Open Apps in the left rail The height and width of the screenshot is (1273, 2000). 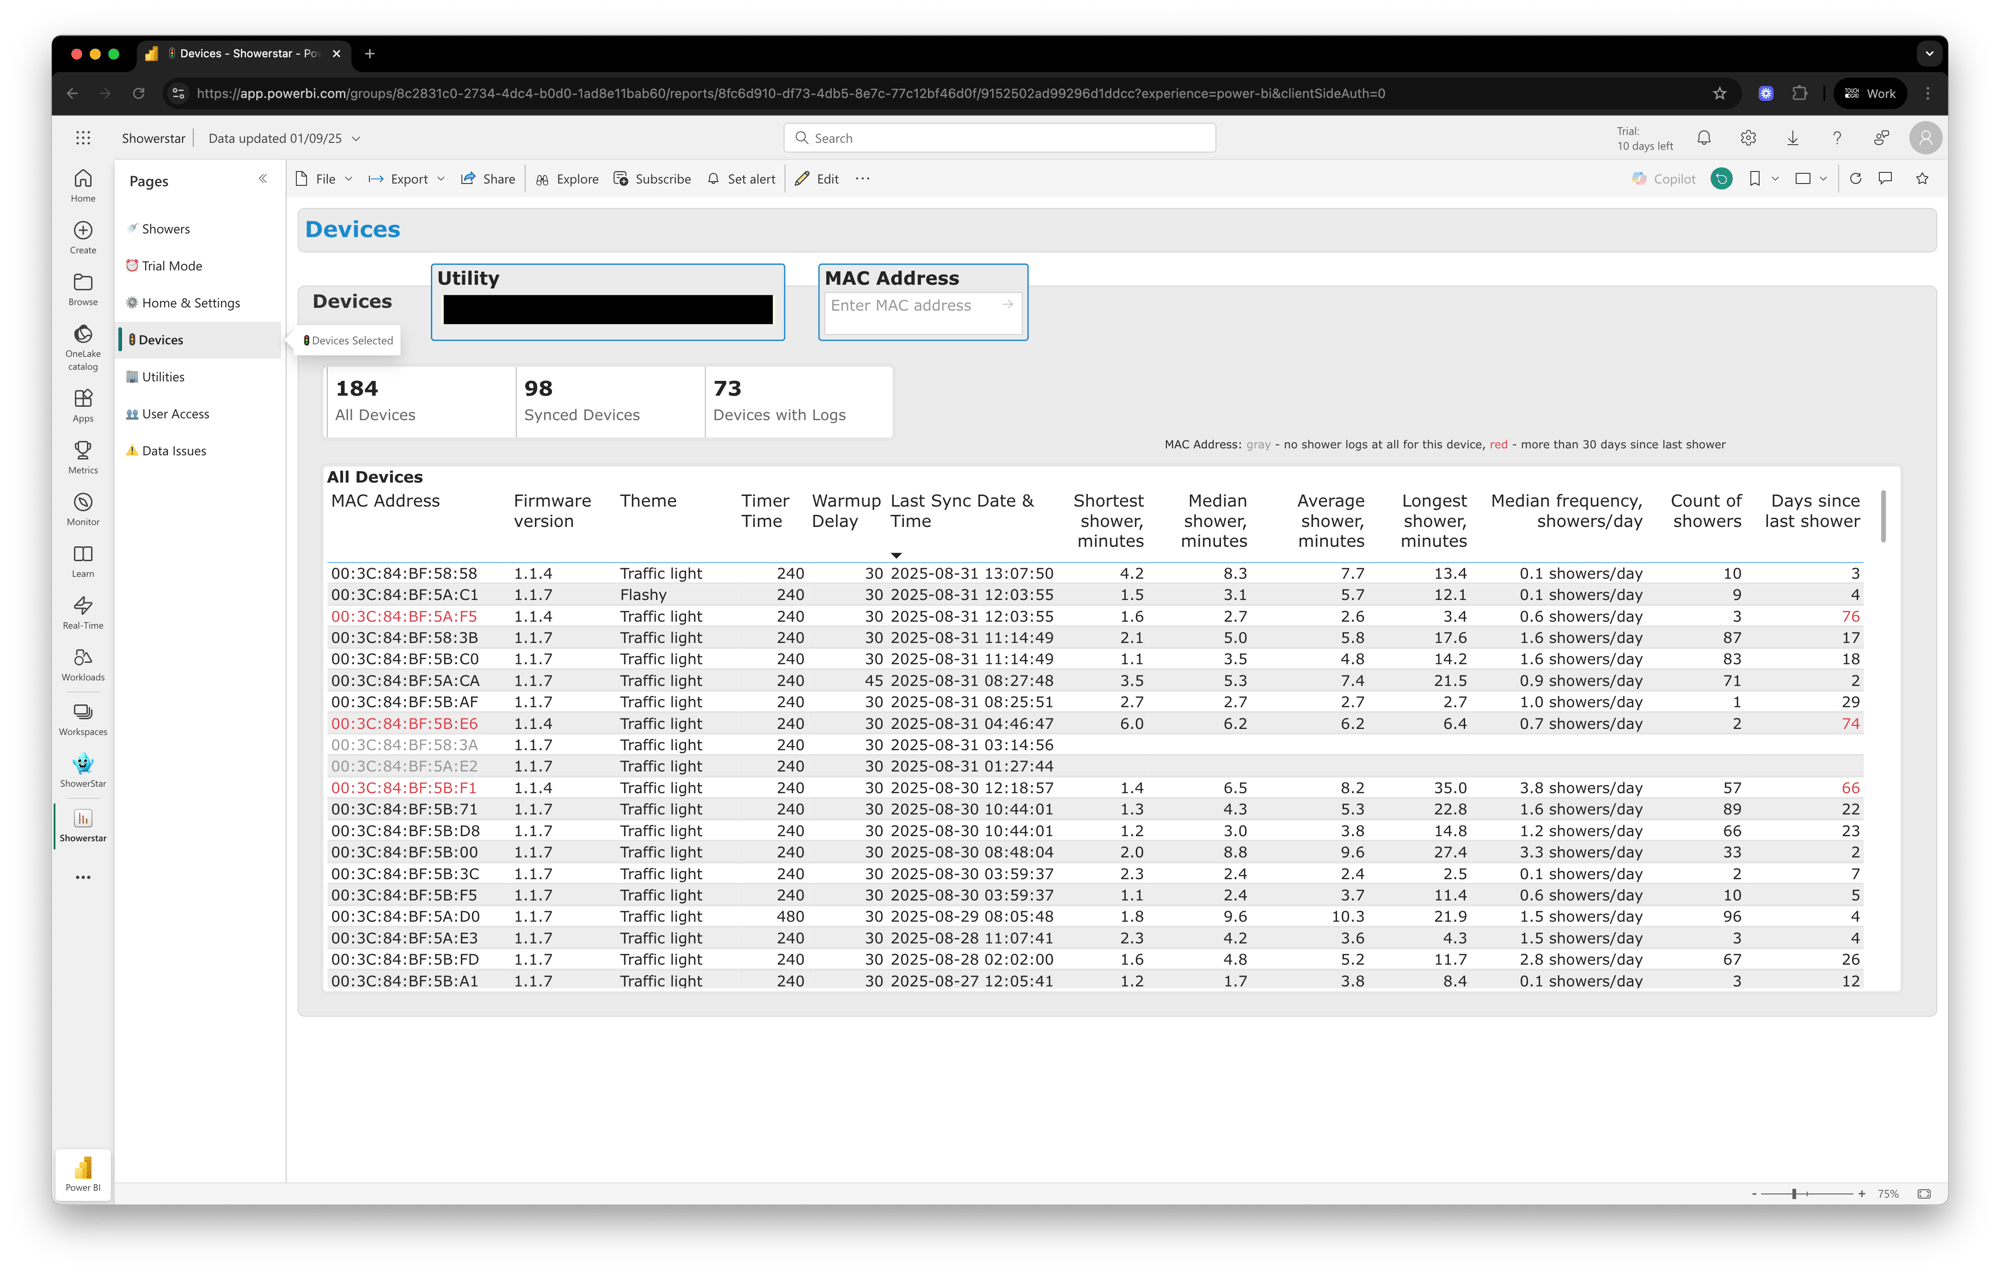[83, 405]
